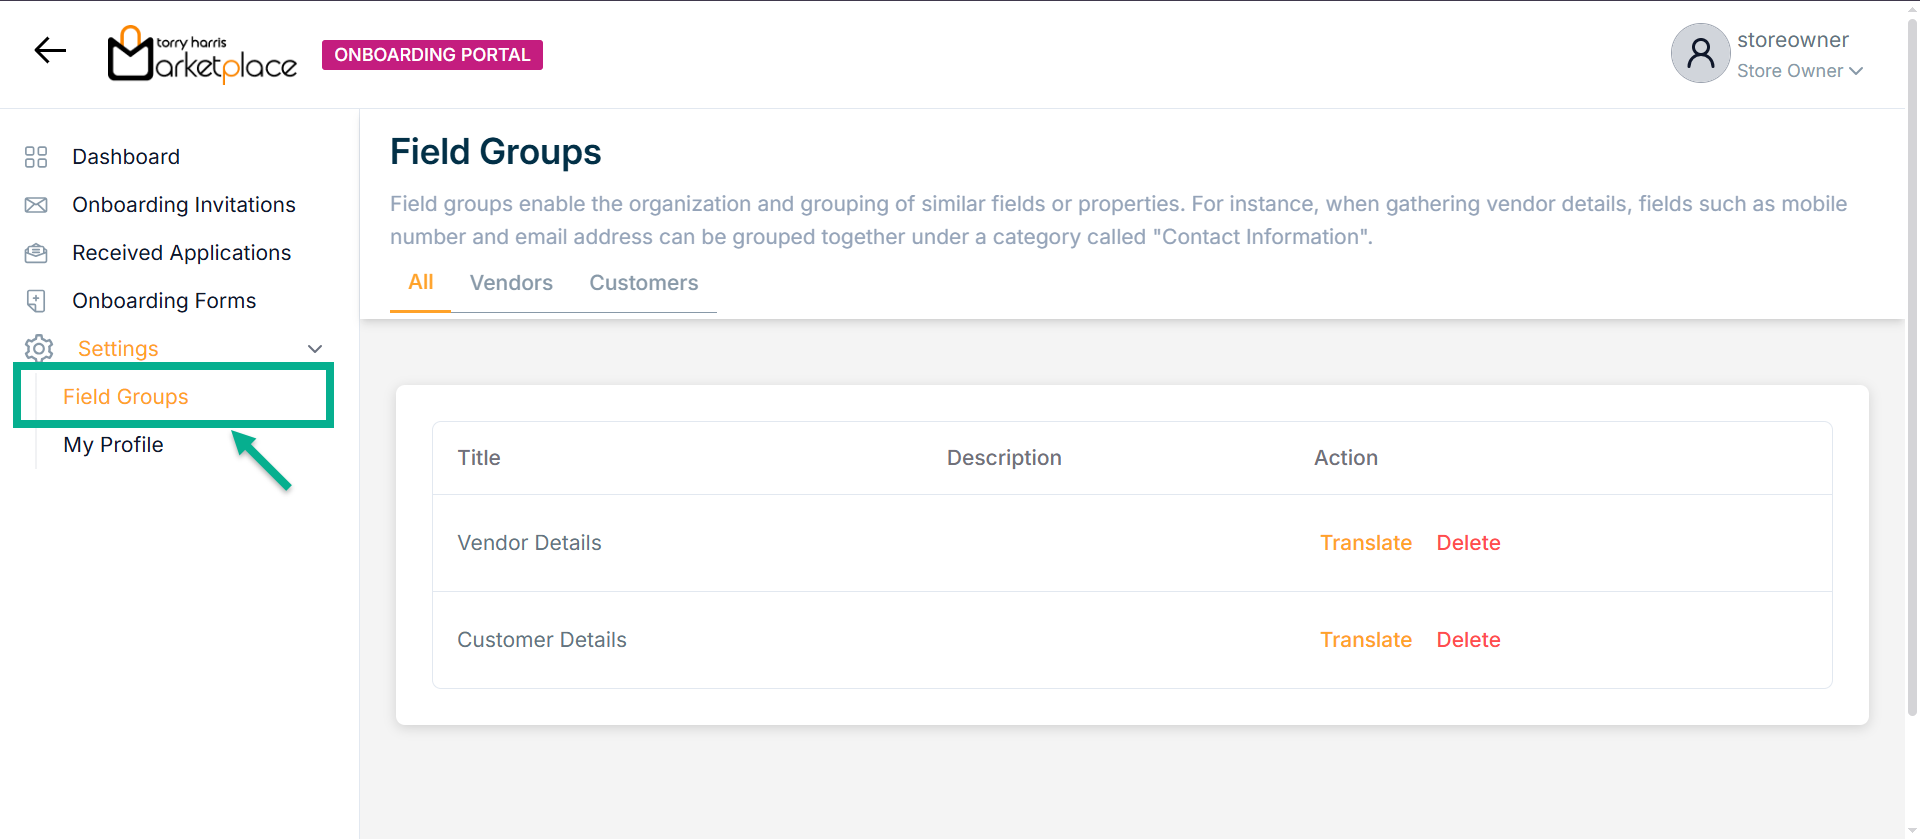Collapse the Settings menu chevron
The width and height of the screenshot is (1920, 839).
point(315,349)
